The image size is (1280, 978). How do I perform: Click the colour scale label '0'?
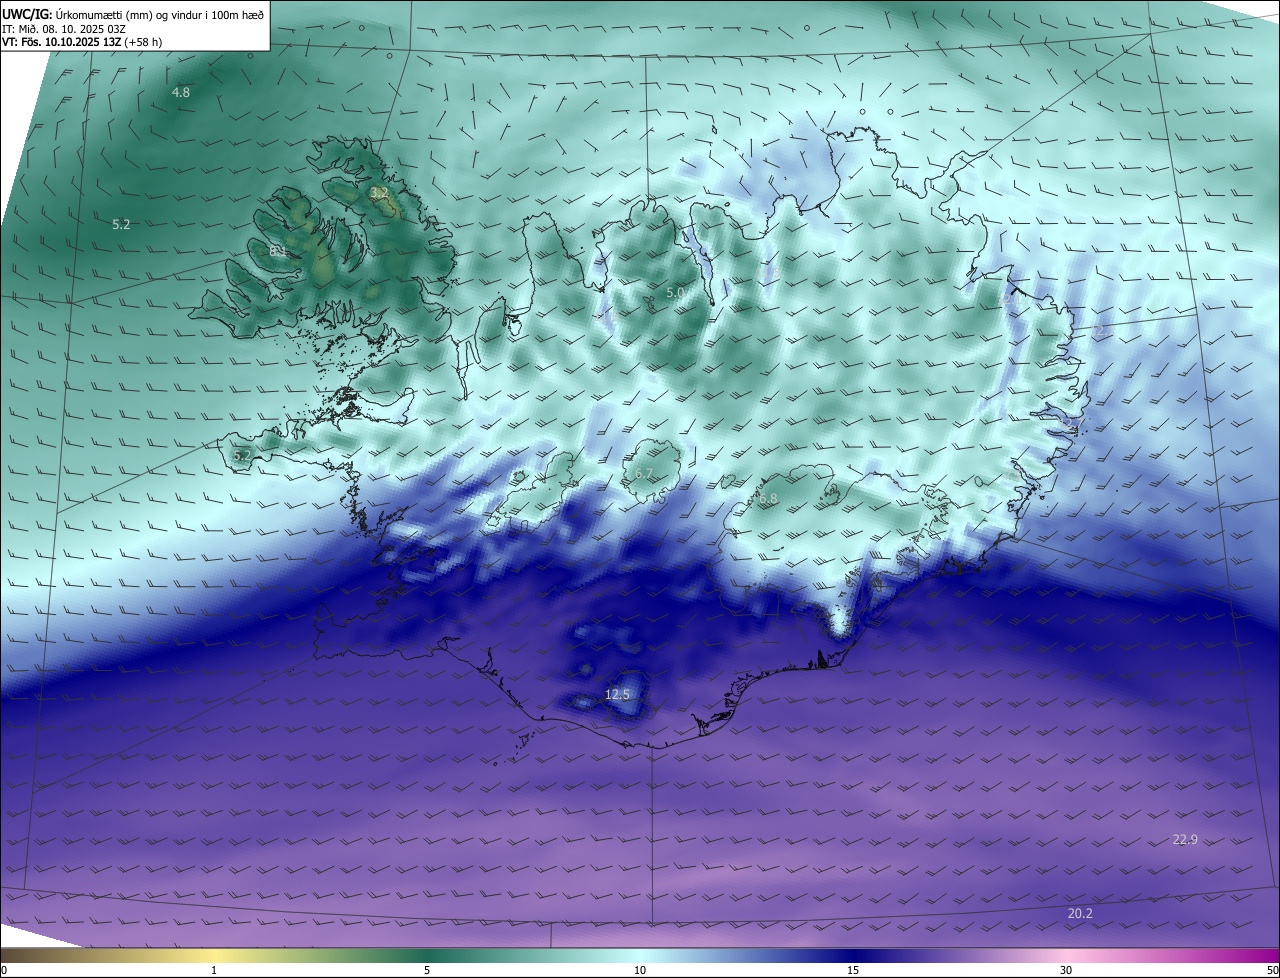point(3,970)
